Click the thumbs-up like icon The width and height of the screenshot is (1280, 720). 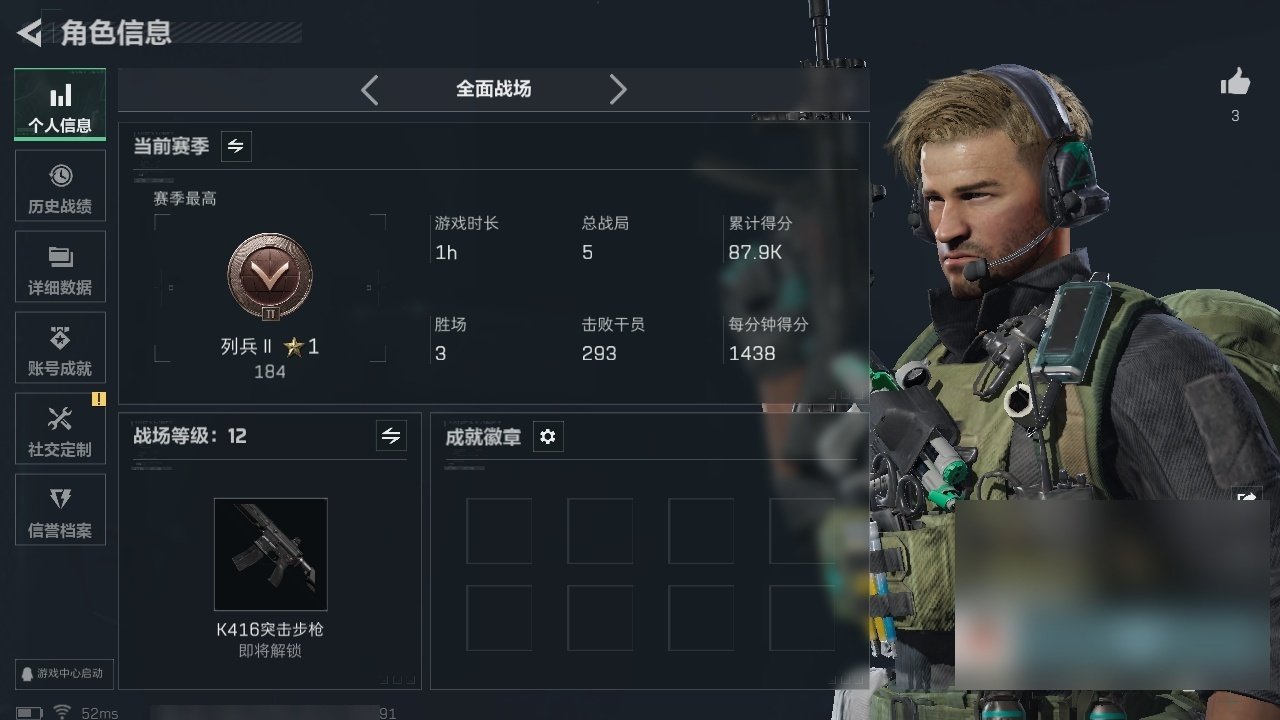1235,83
